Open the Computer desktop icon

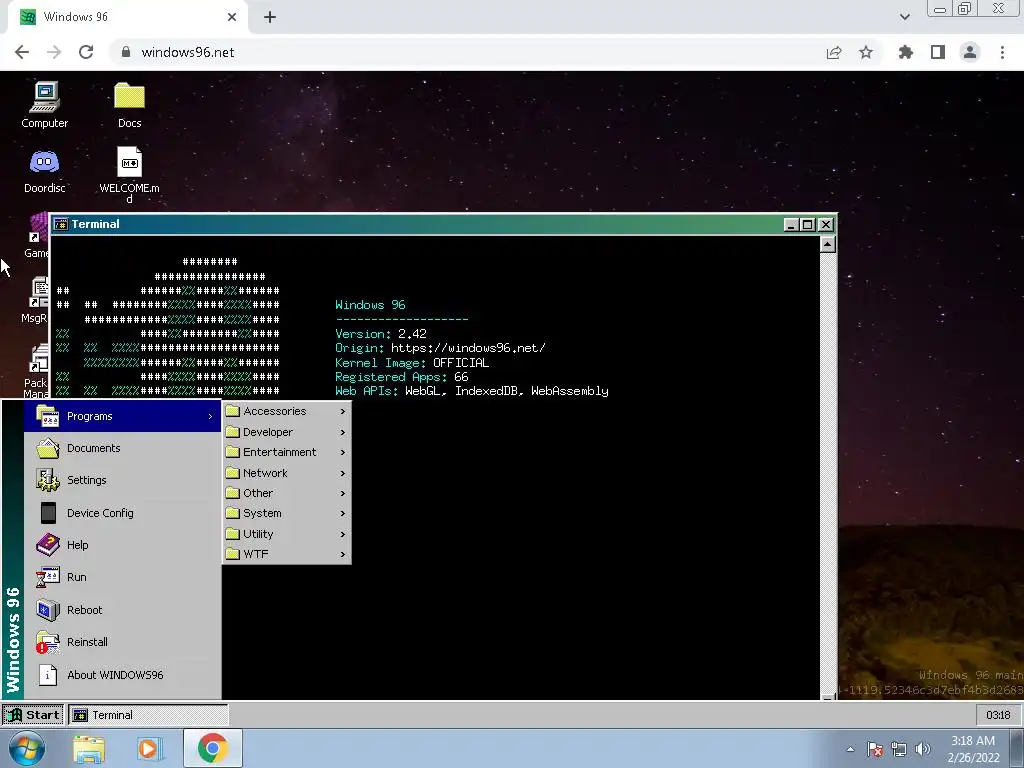tap(44, 104)
